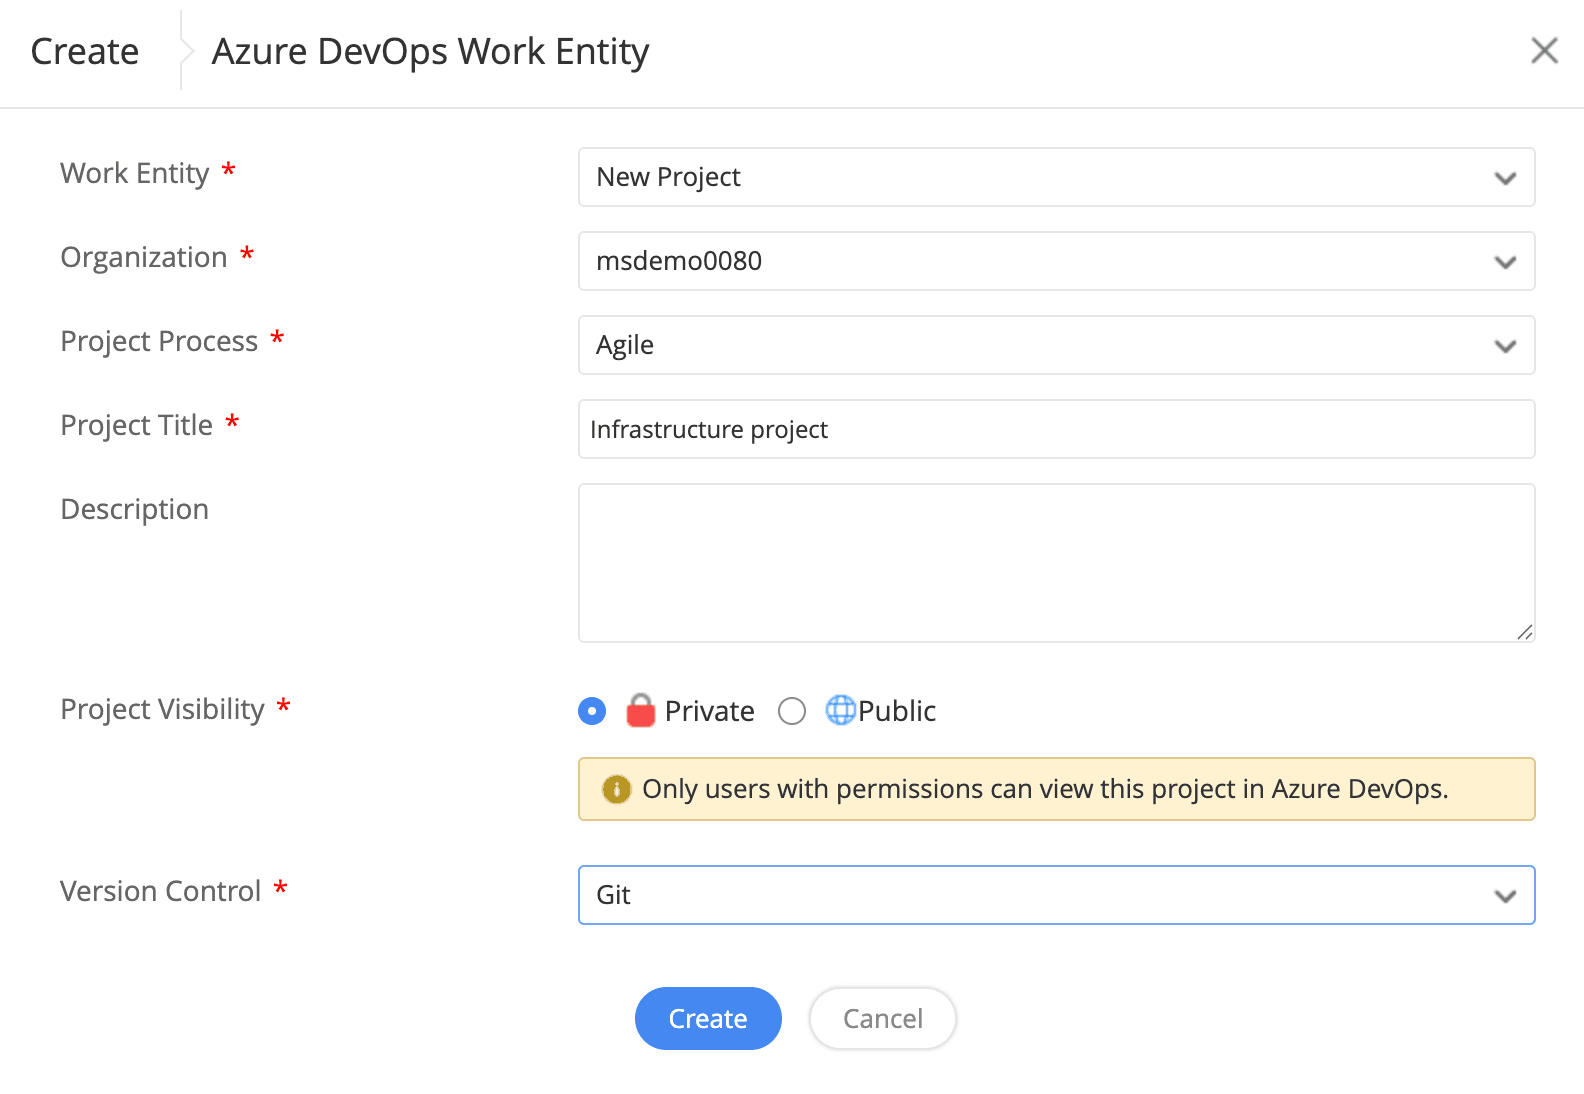Close the Azure DevOps Work Entity dialog
Screen dimensions: 1584x1094
coord(1544,50)
